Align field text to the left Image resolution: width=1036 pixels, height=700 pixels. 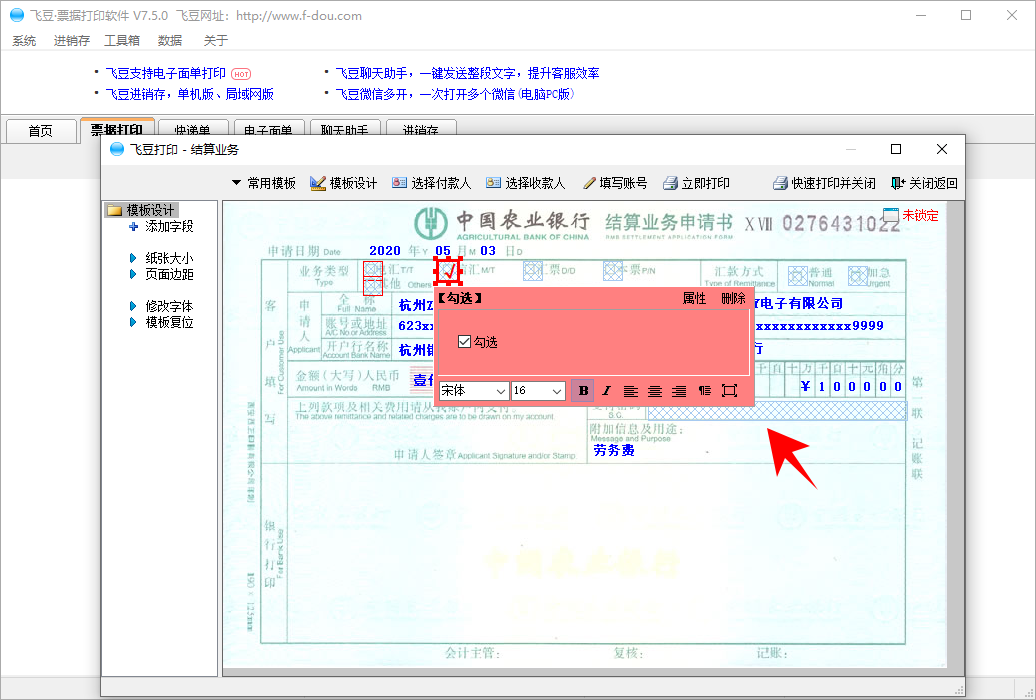point(630,391)
